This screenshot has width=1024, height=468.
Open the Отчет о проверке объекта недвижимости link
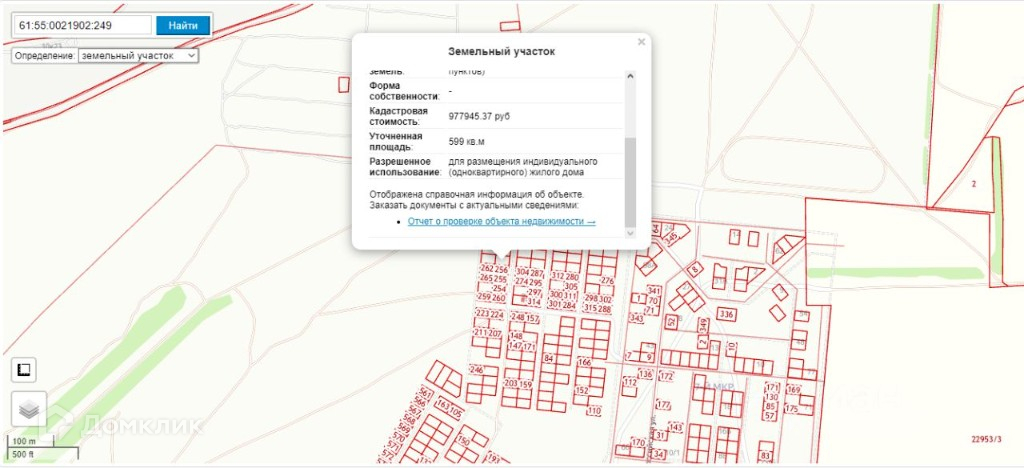501,221
